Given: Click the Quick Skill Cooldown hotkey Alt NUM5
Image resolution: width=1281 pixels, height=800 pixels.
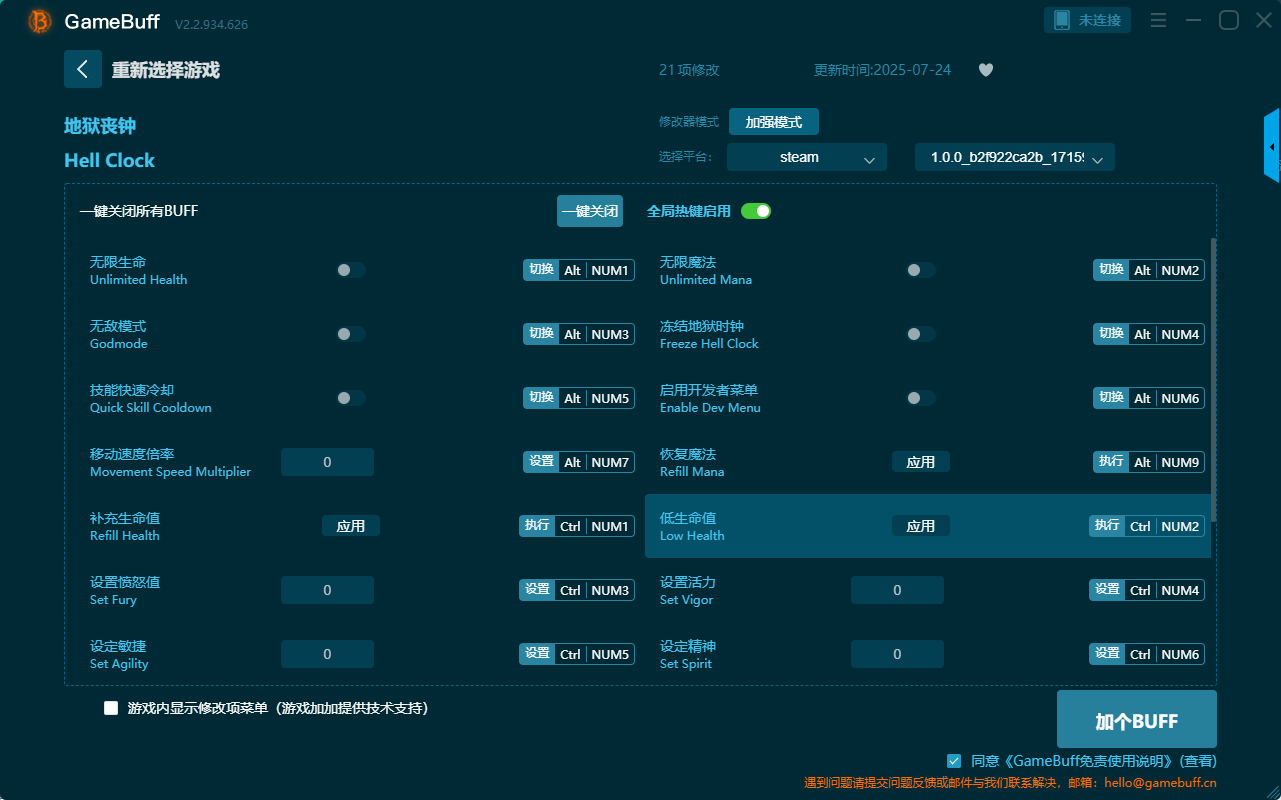Looking at the screenshot, I should (579, 398).
